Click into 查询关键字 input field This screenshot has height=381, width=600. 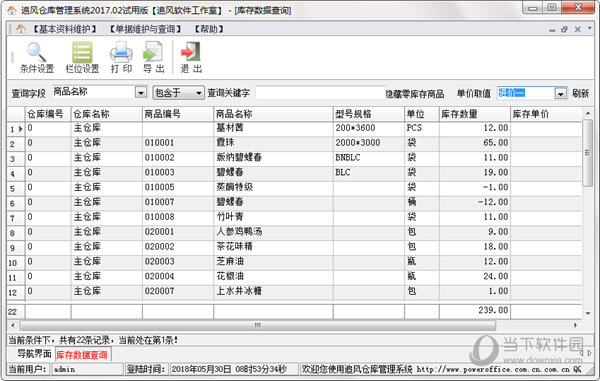point(321,93)
